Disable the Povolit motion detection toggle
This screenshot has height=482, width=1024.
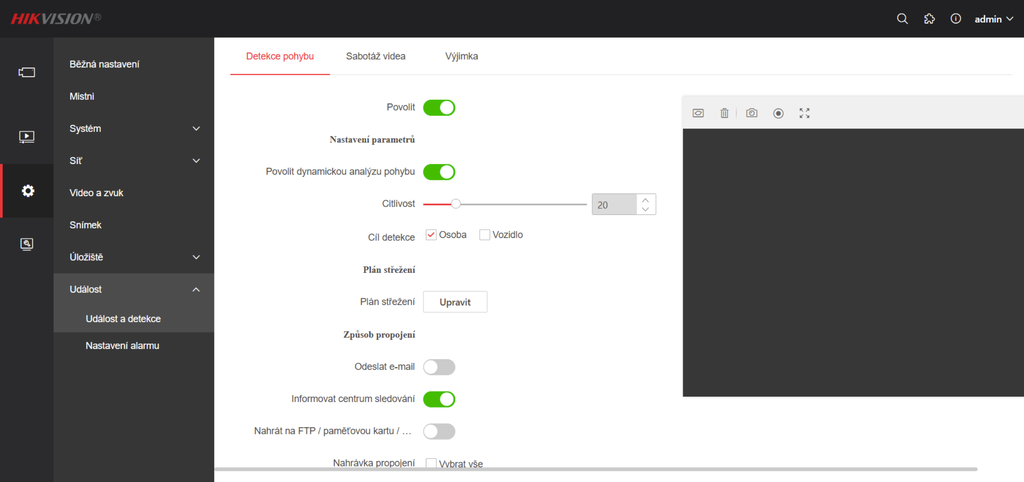tap(439, 107)
